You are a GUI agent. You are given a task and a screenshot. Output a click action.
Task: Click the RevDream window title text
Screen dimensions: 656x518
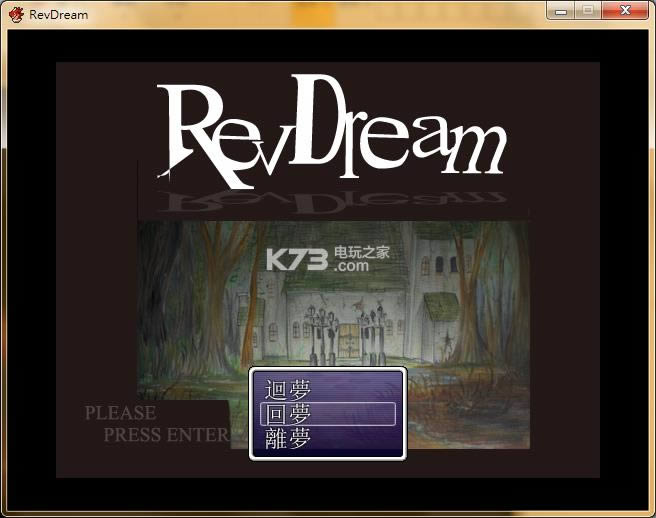pyautogui.click(x=59, y=15)
